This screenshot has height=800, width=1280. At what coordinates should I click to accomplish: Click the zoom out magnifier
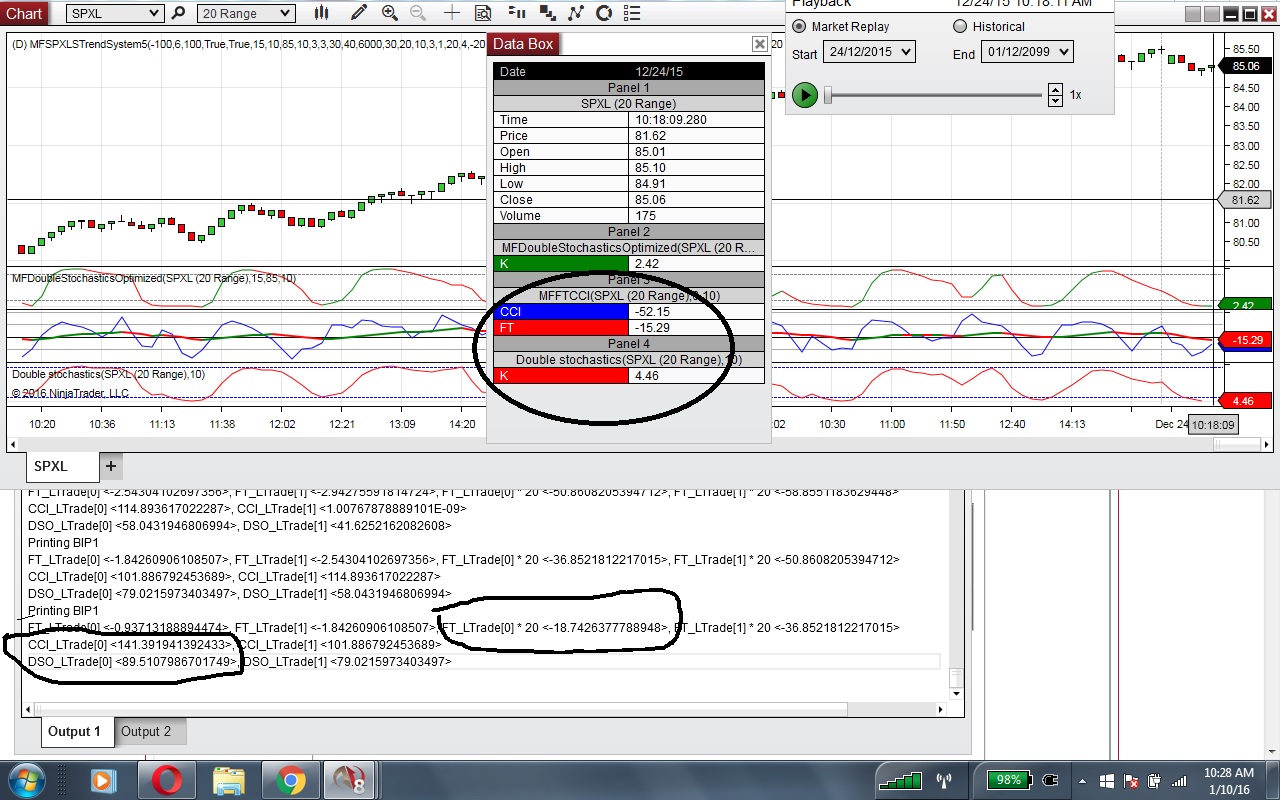tap(418, 13)
